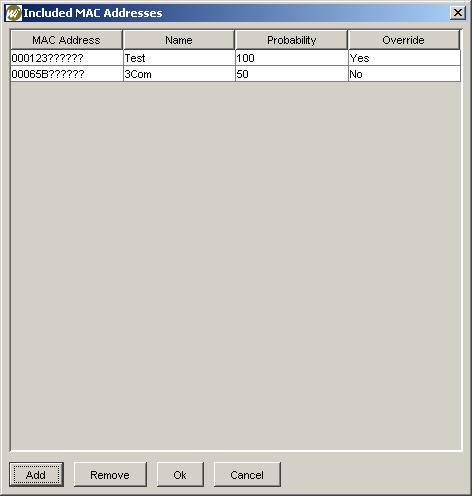Image resolution: width=472 pixels, height=496 pixels.
Task: Click empty area below the table rows
Action: [236, 266]
